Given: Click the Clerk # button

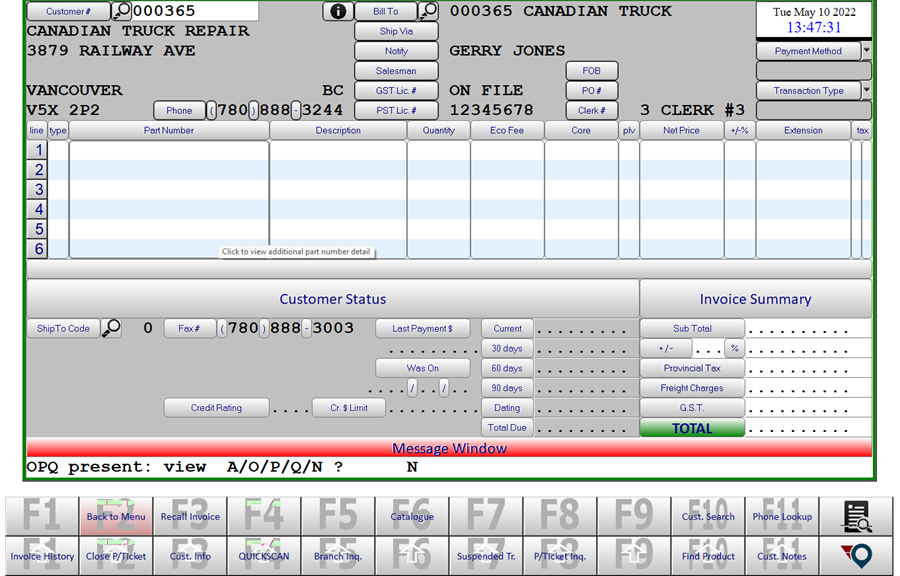Looking at the screenshot, I should coord(592,110).
